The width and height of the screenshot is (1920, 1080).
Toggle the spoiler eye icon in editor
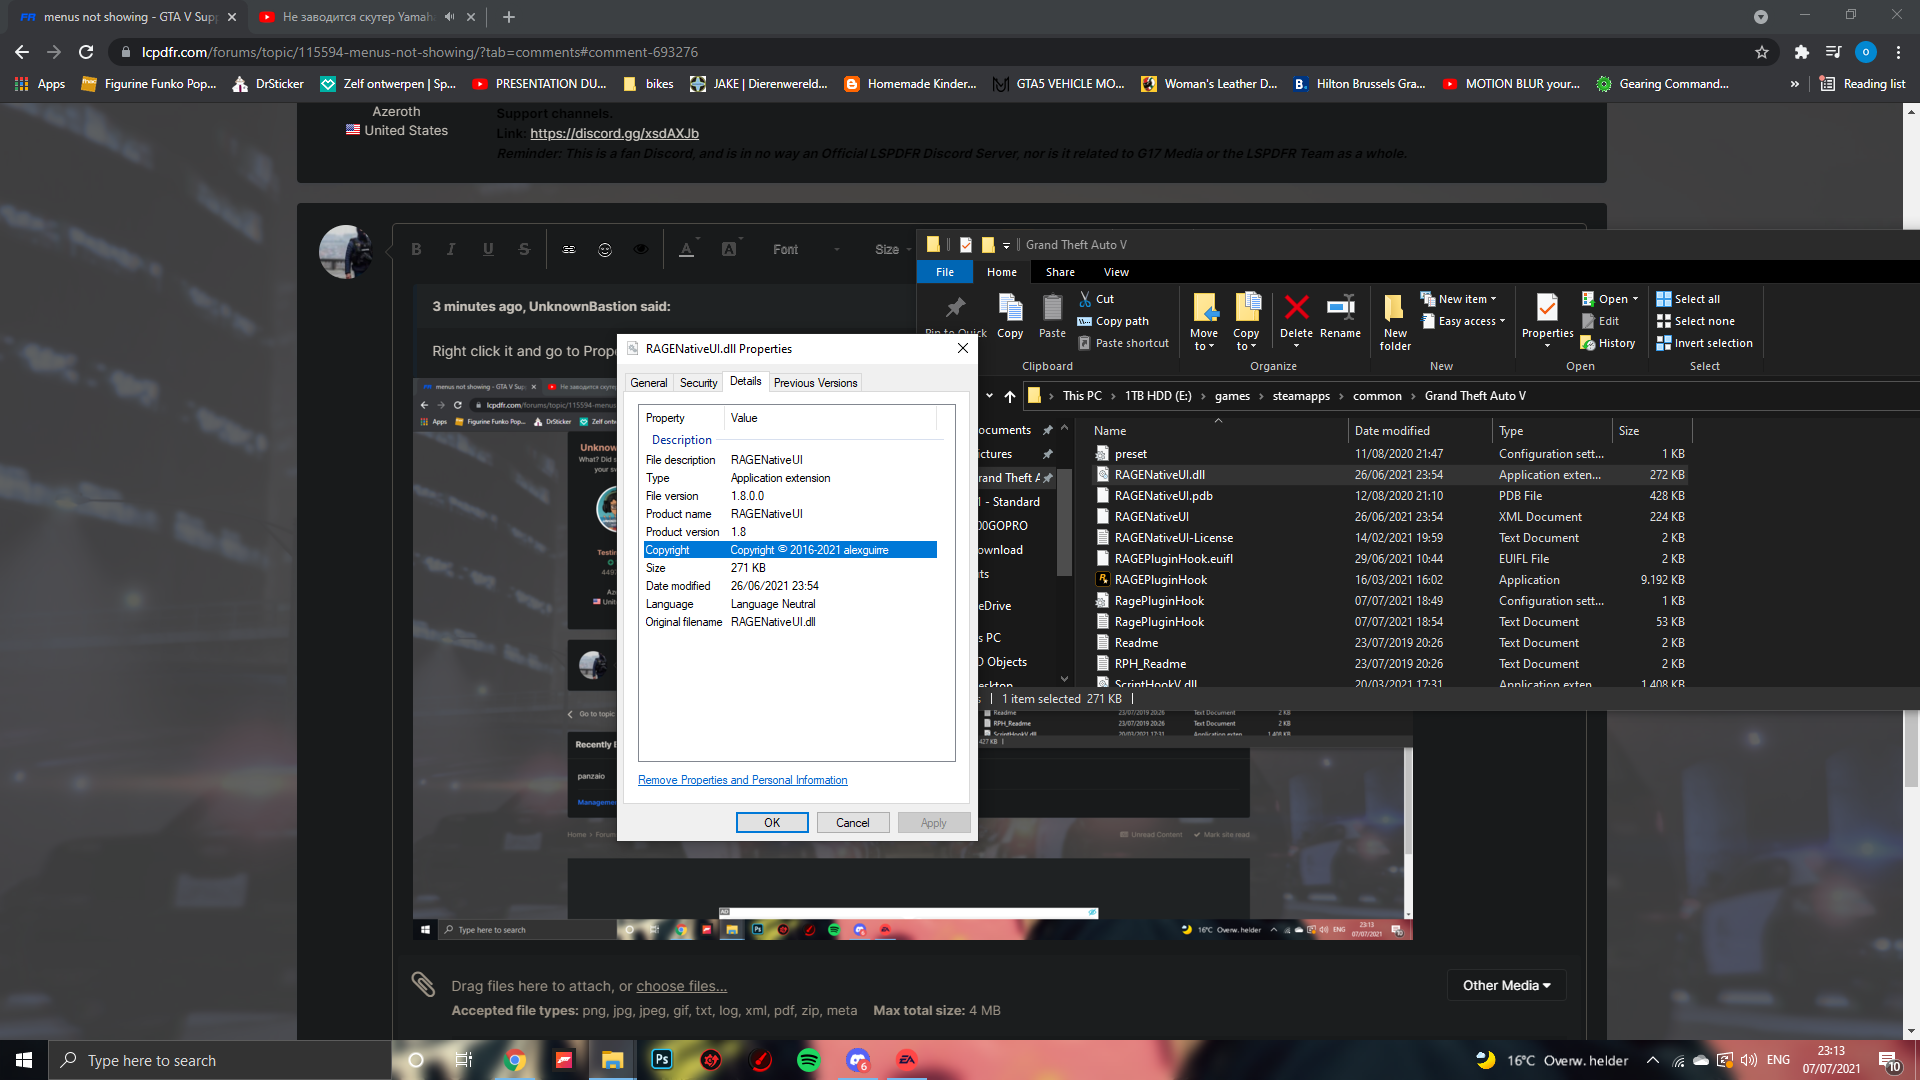pos(641,250)
